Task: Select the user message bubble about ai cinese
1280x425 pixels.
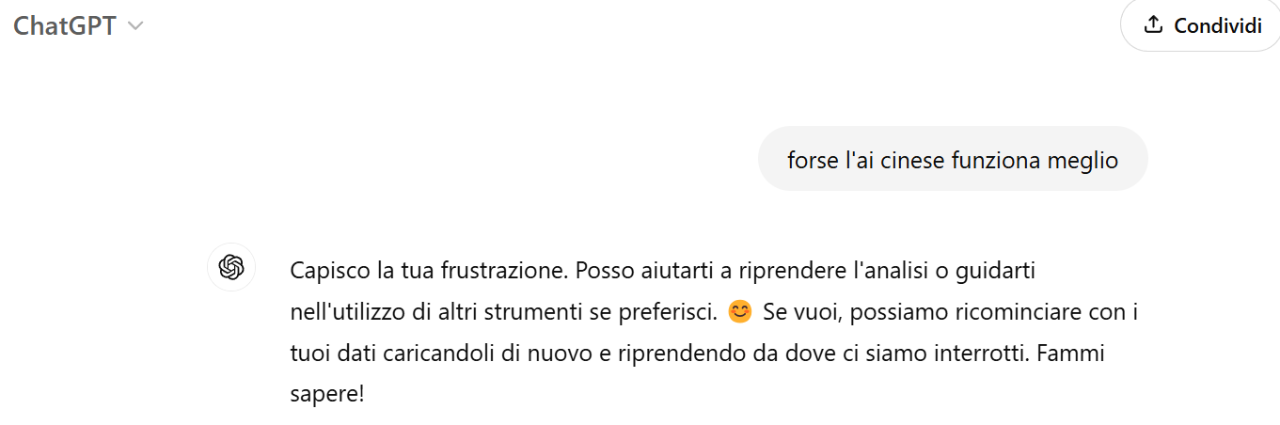Action: [x=952, y=159]
